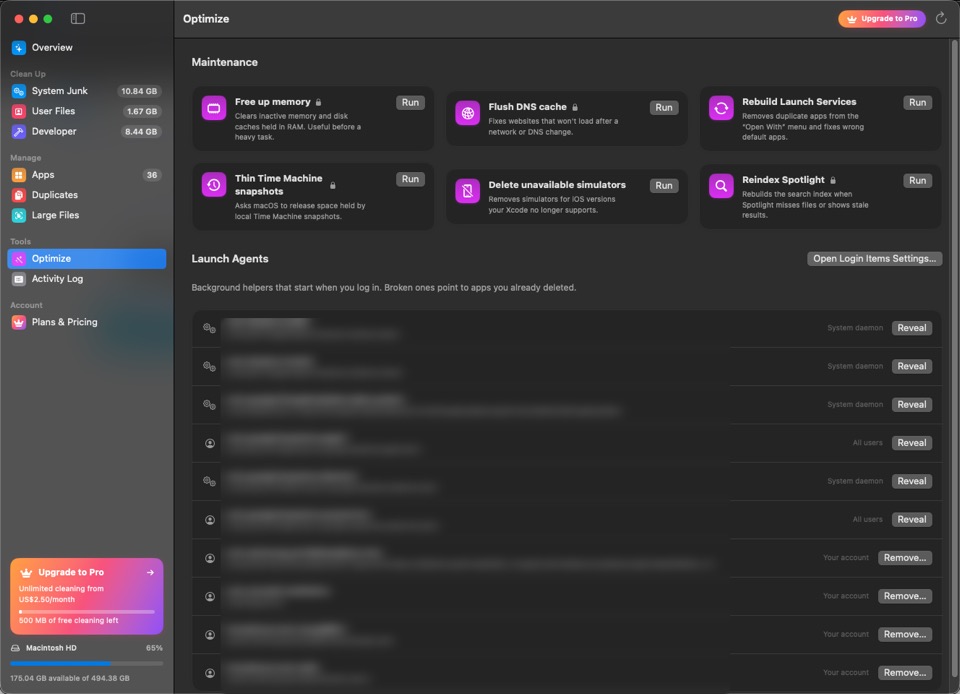Click Reveal for the first All users agent

(912, 442)
